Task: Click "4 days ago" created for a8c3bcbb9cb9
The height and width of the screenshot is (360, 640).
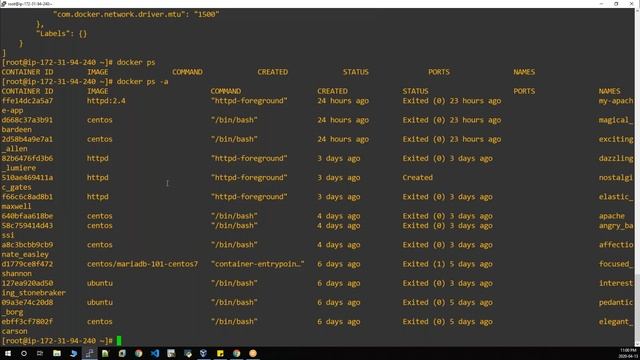Action: [x=339, y=245]
